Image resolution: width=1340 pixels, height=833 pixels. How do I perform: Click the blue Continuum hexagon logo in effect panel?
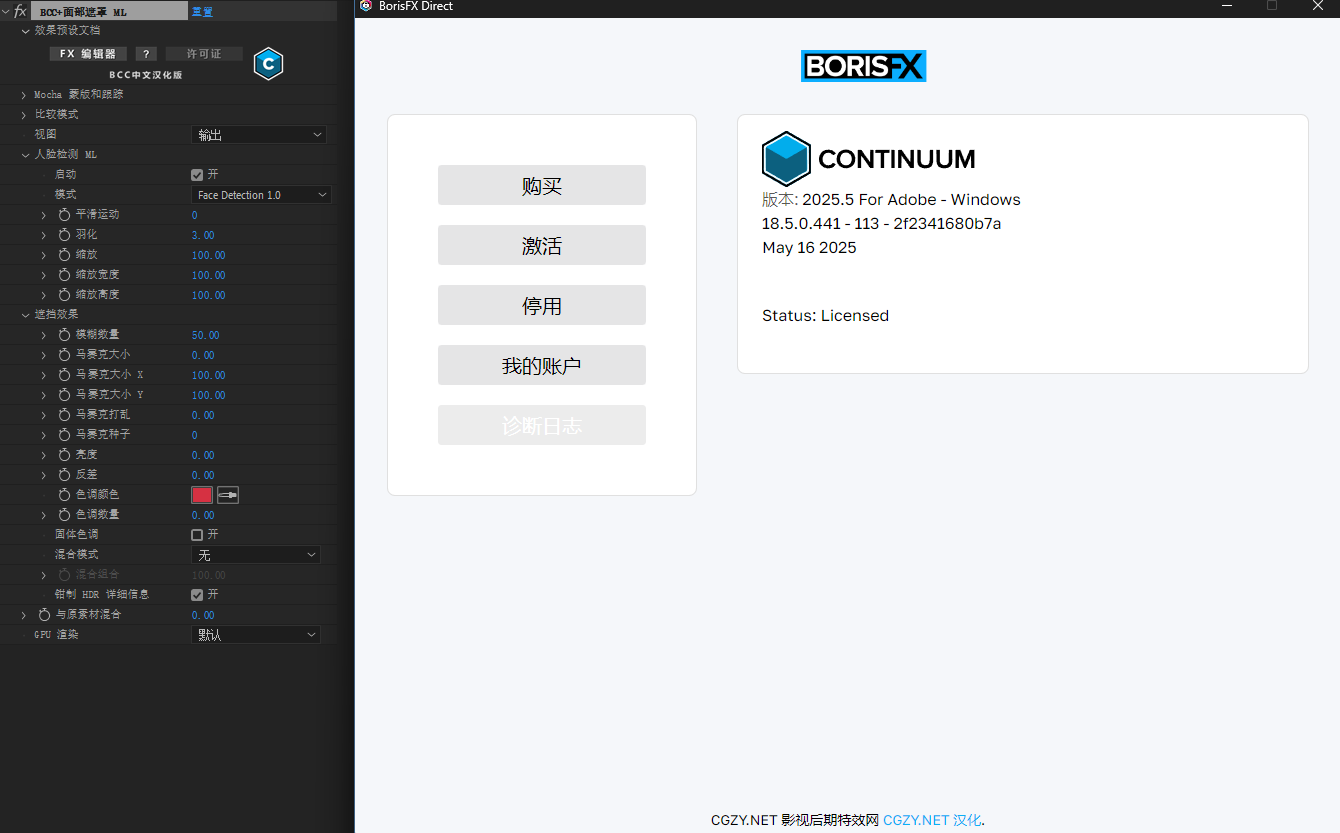click(268, 64)
